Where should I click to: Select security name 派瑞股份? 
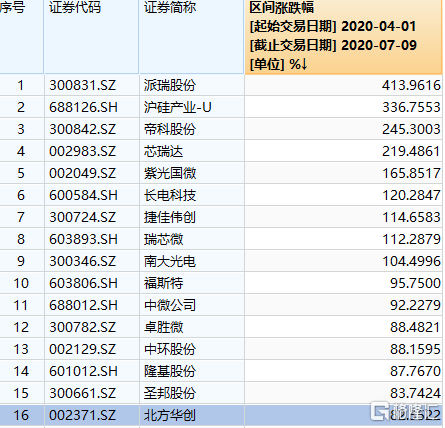pos(170,85)
